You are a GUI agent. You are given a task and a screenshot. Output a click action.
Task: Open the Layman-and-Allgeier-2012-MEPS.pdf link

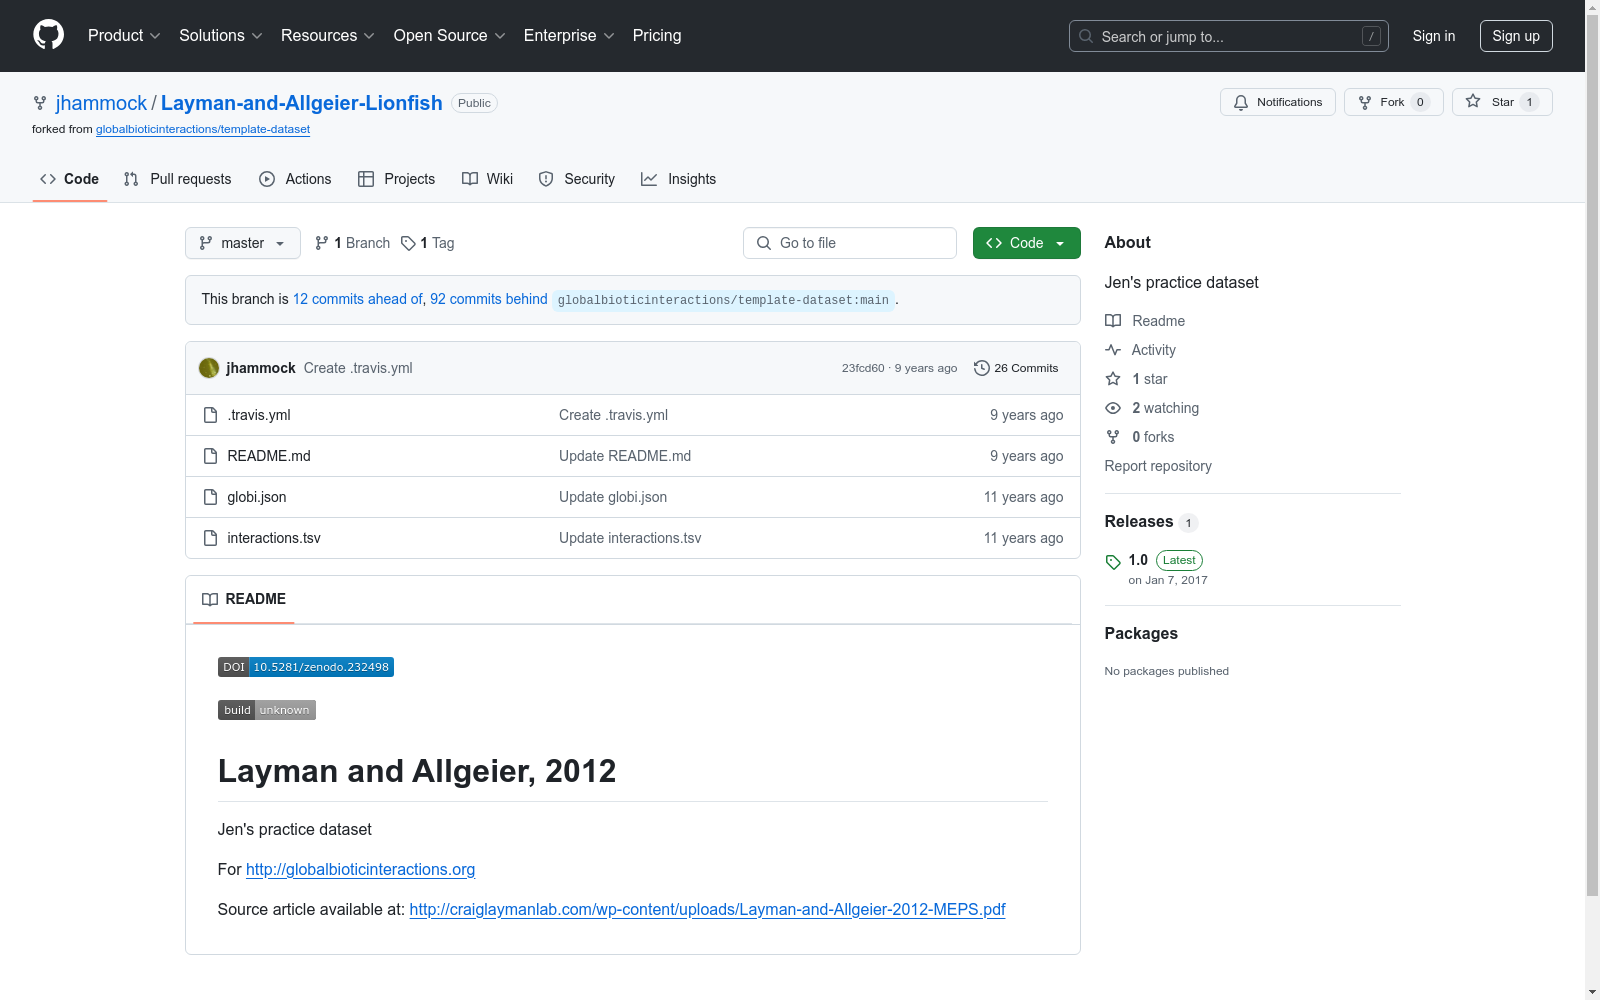(707, 909)
